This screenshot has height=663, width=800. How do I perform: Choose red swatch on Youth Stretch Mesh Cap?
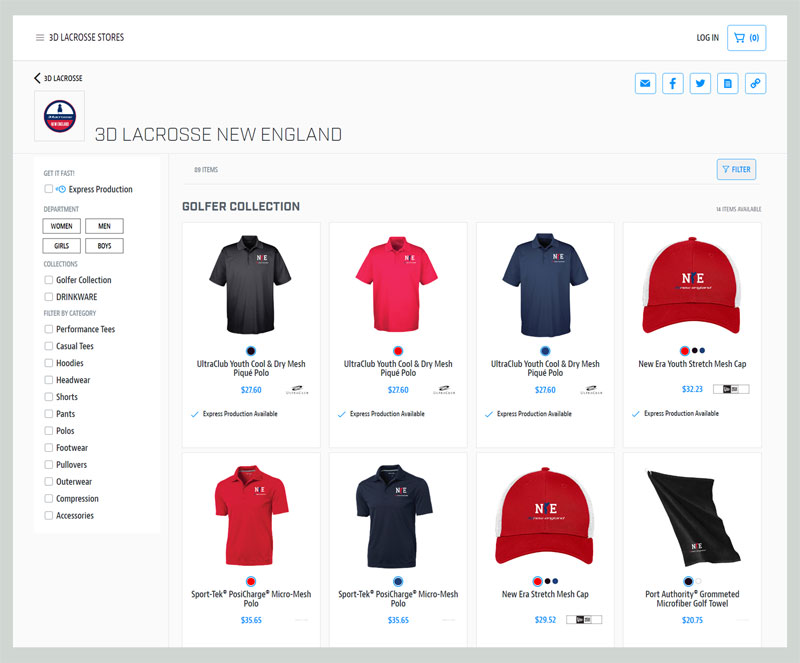click(684, 351)
